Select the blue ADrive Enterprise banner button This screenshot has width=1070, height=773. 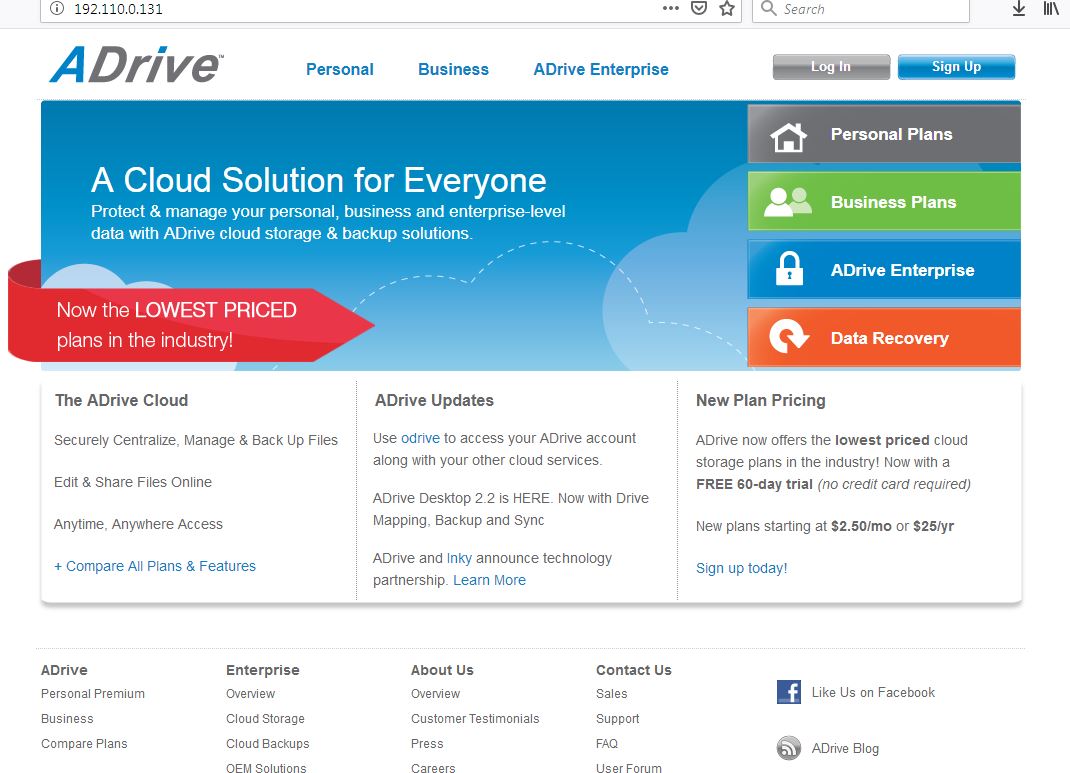(884, 269)
